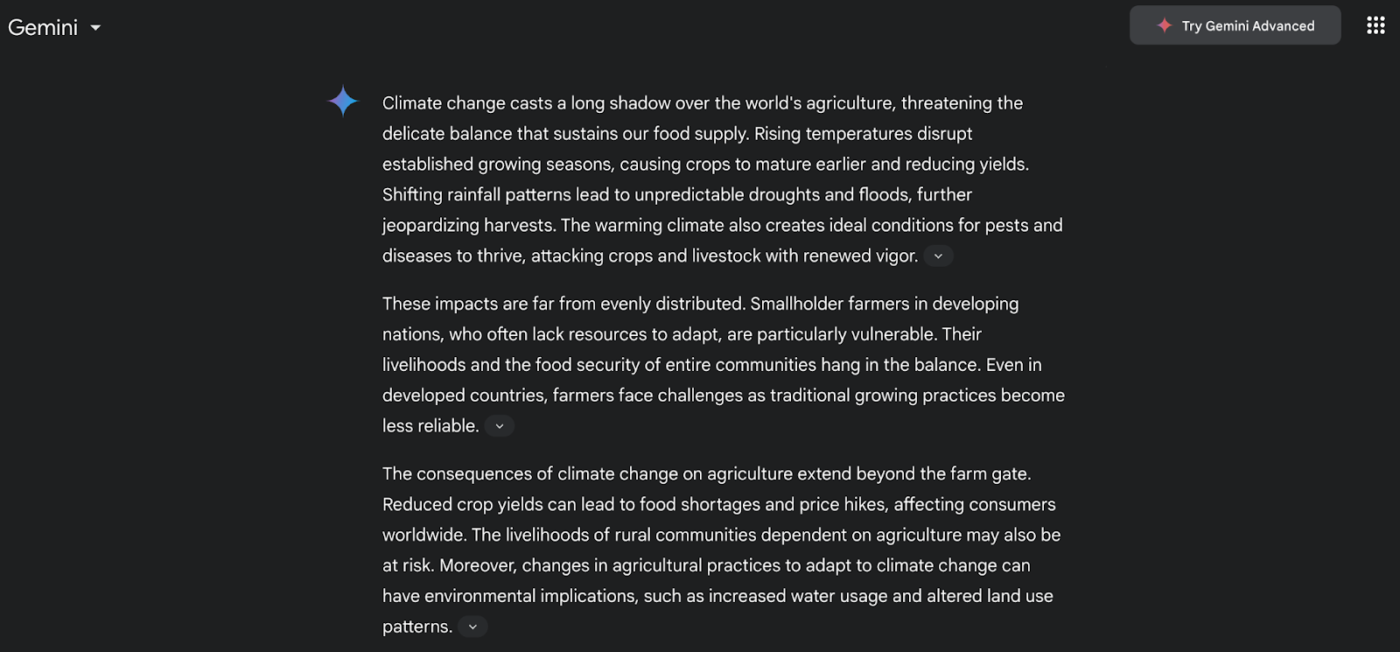The height and width of the screenshot is (652, 1400).
Task: Click the red sparkle in Try Gemini Advanced
Action: pyautogui.click(x=1164, y=26)
